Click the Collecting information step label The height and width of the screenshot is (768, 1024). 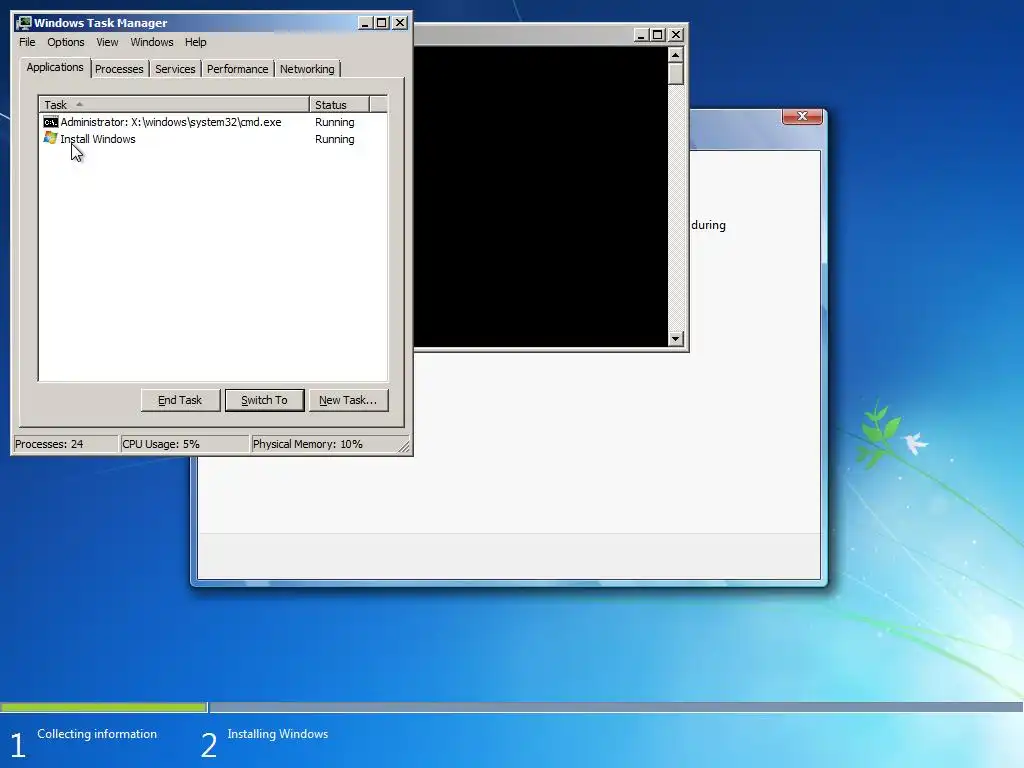(x=97, y=734)
